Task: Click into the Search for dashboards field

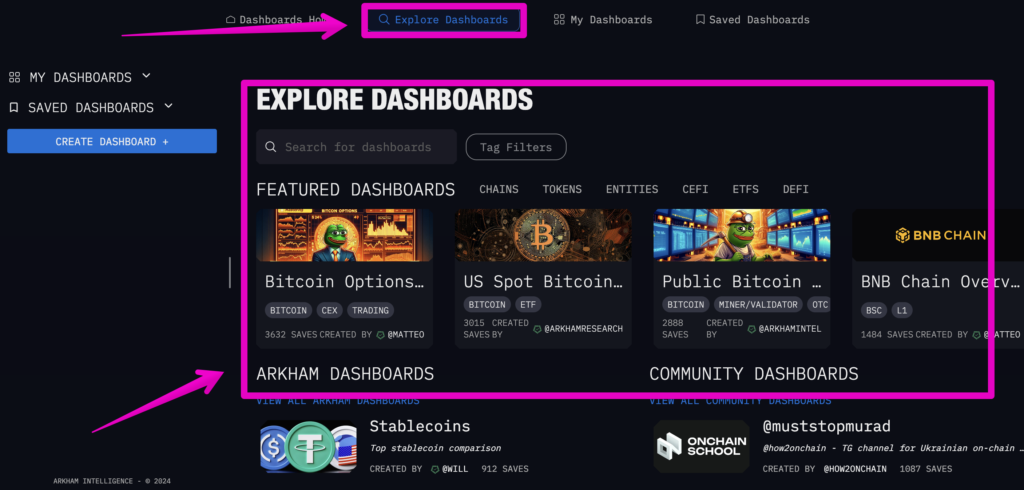Action: point(366,147)
